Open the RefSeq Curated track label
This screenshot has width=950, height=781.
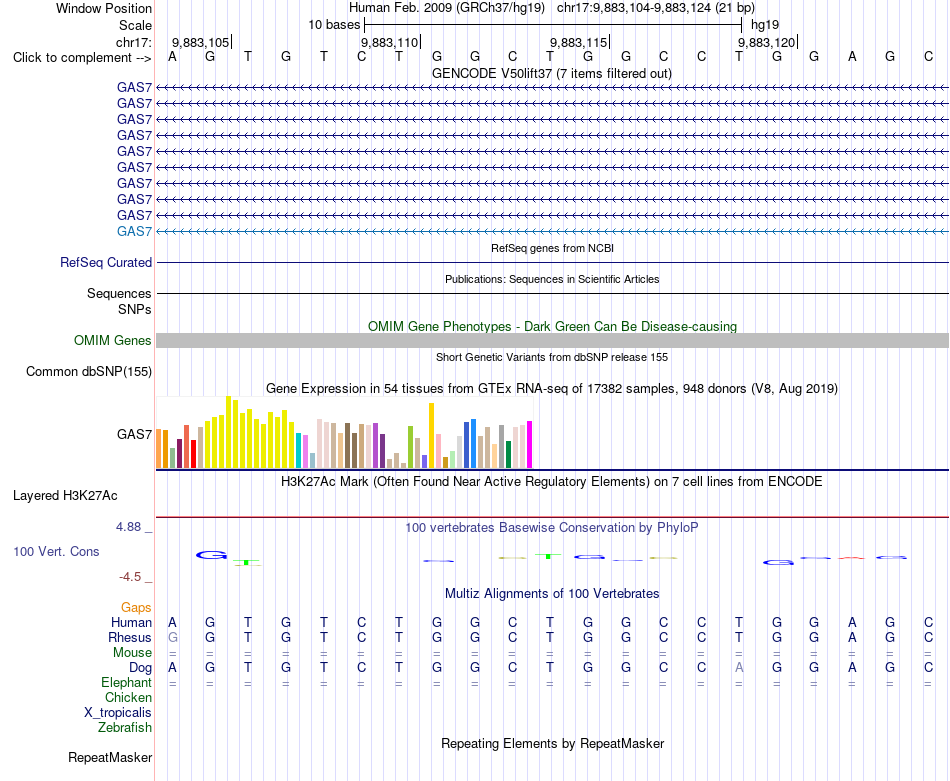[x=105, y=262]
